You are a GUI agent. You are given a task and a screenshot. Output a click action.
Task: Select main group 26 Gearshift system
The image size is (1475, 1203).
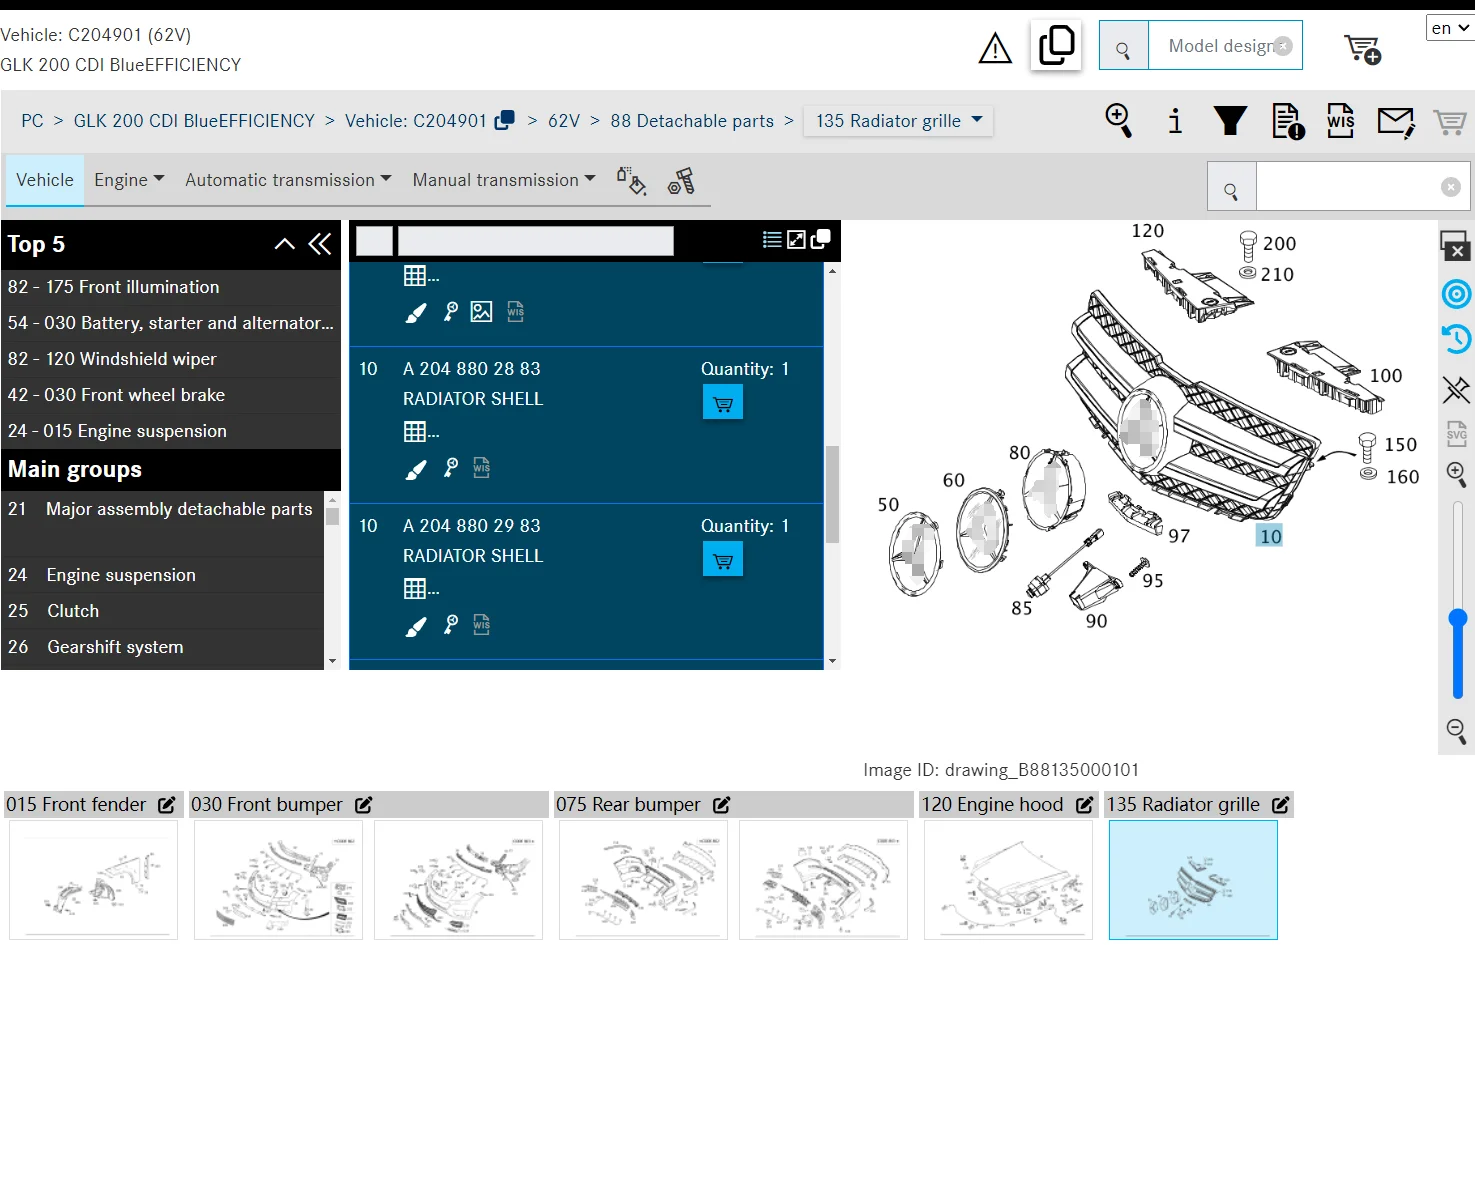[x=163, y=647]
